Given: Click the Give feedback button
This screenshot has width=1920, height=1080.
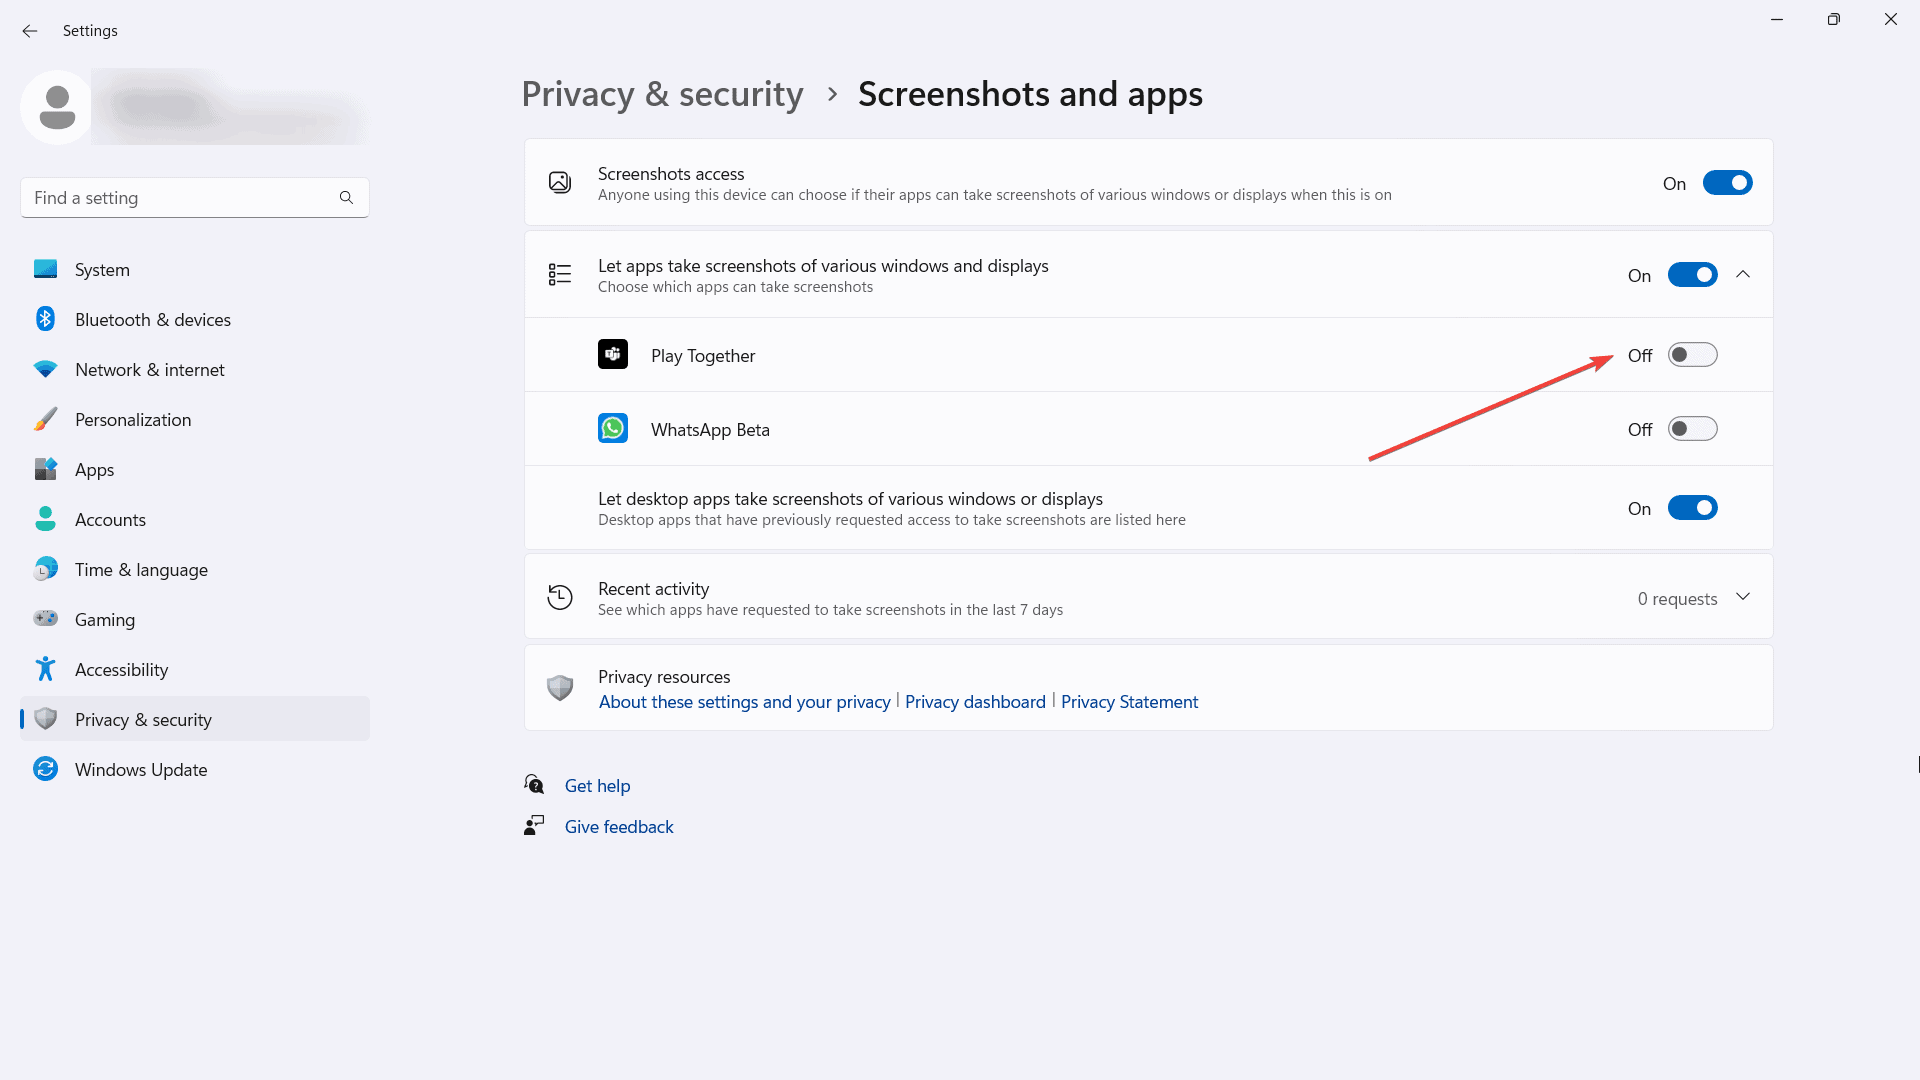Looking at the screenshot, I should click(620, 827).
